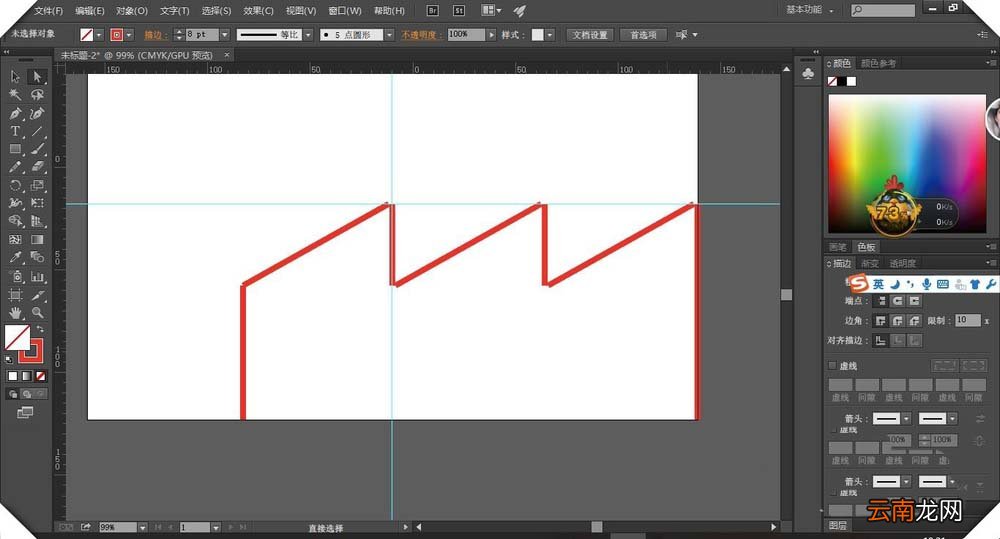
Task: Choose butt cap for 端点
Action: tap(881, 300)
